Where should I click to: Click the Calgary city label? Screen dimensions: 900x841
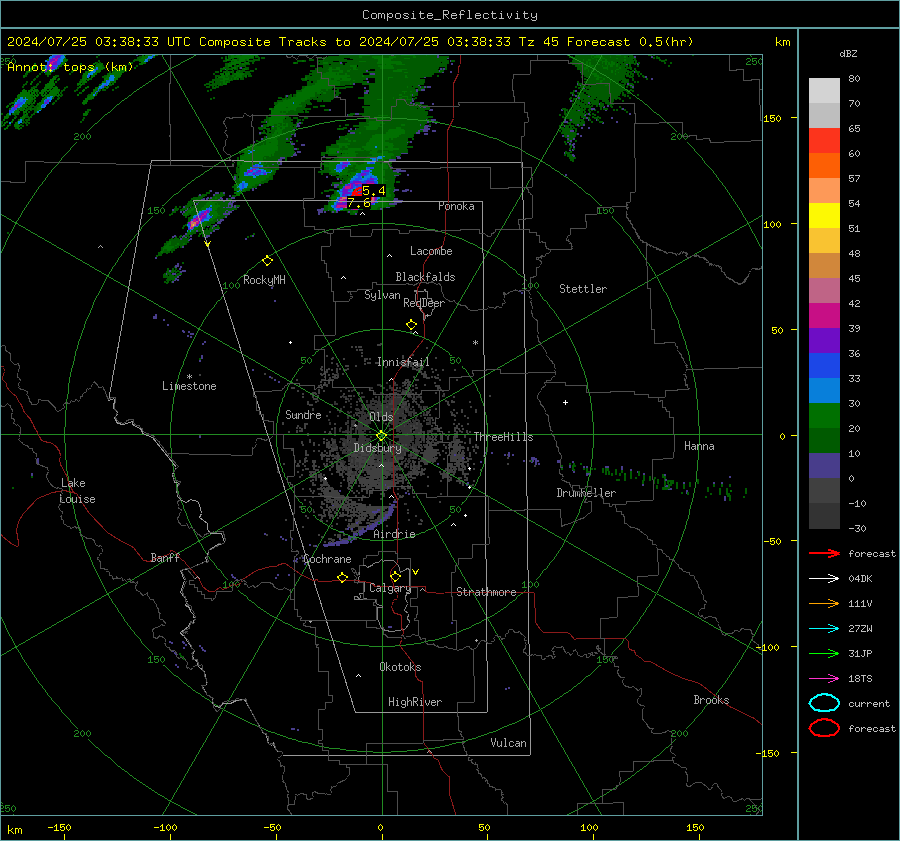coord(390,588)
